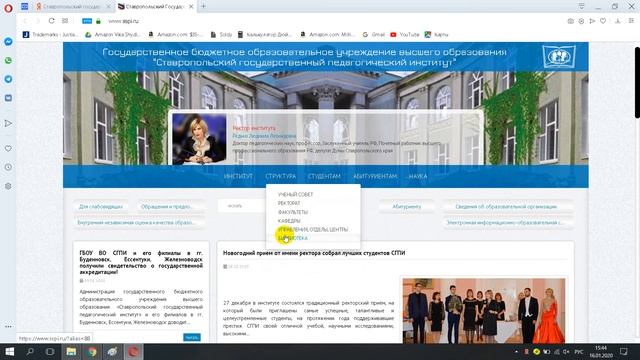Open the Speed Dial grid button
The width and height of the screenshot is (640, 360).
point(65,21)
